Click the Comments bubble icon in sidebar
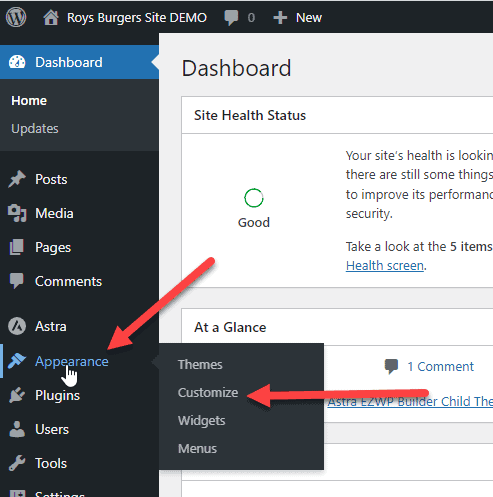 click(x=17, y=281)
